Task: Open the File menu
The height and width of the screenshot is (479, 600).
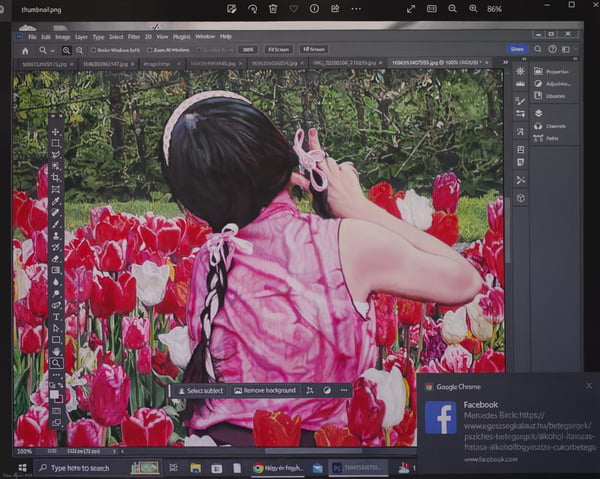Action: [x=32, y=37]
